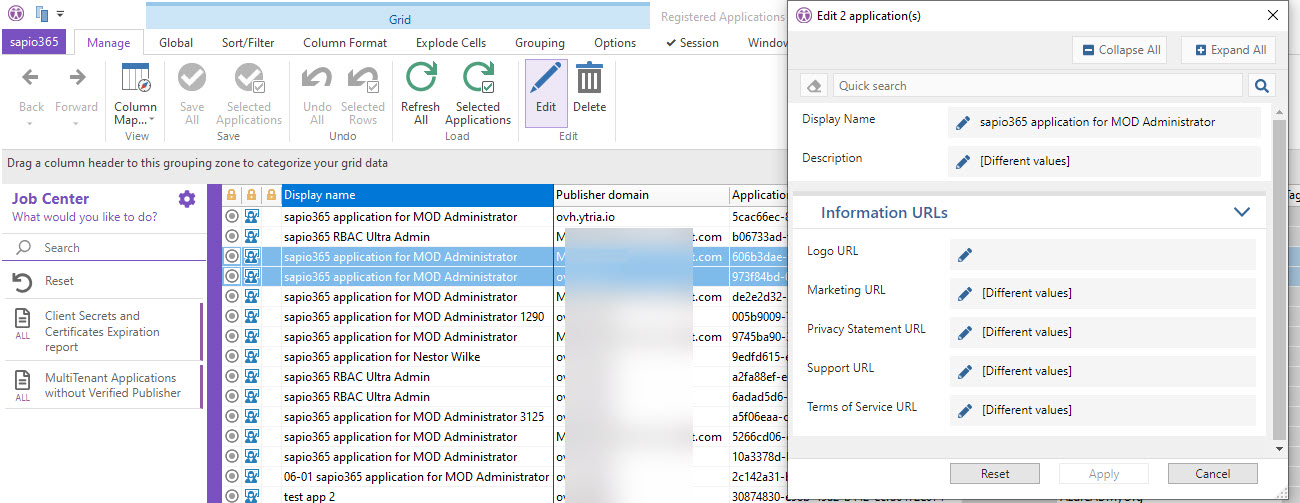Clear the quick search with eraser icon
Screen dimensions: 1300x503
point(814,86)
